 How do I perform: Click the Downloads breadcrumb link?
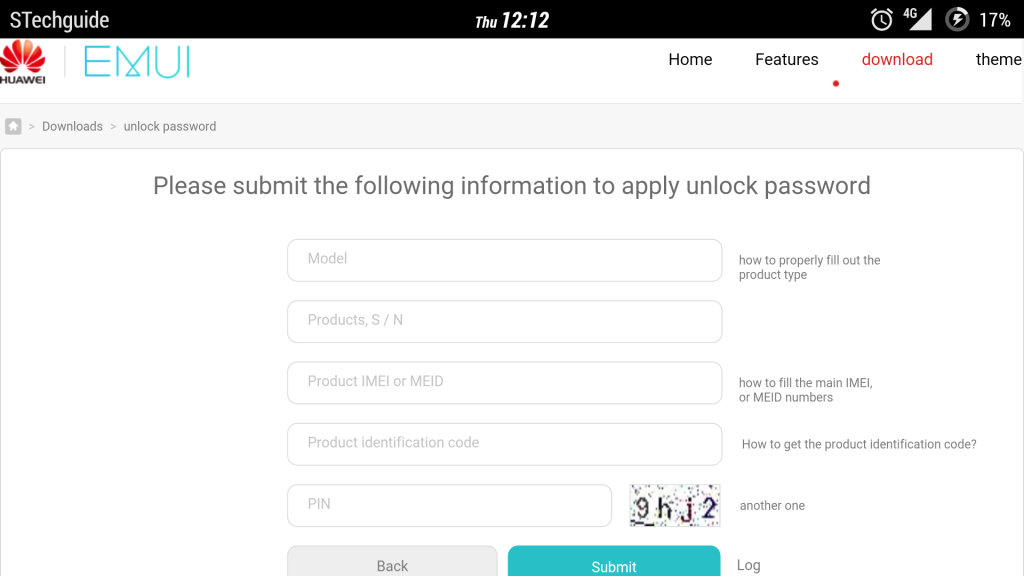[72, 127]
